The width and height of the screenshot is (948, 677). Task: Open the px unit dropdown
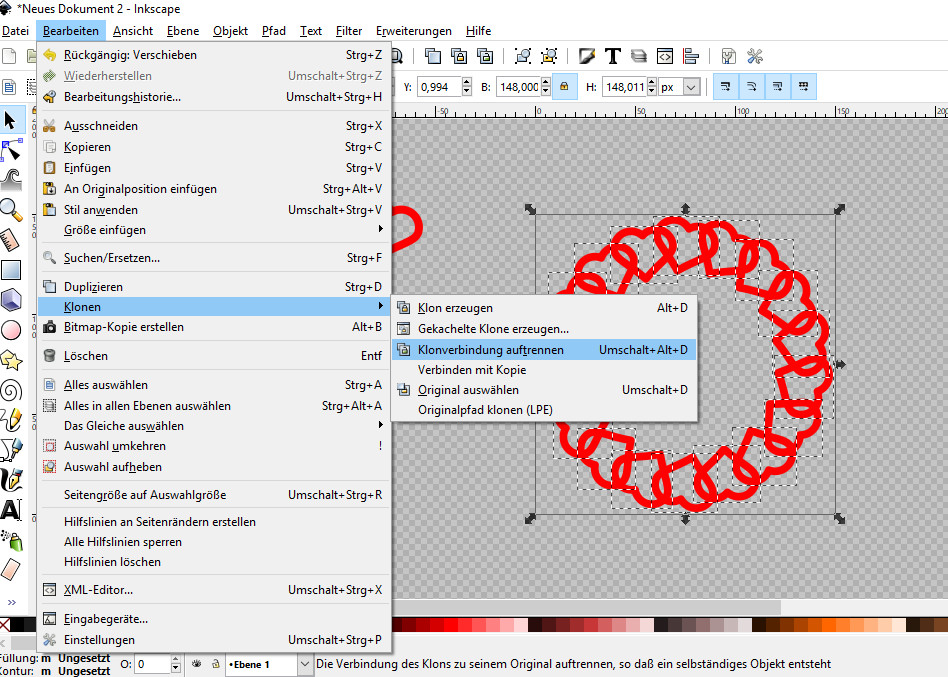[x=679, y=87]
